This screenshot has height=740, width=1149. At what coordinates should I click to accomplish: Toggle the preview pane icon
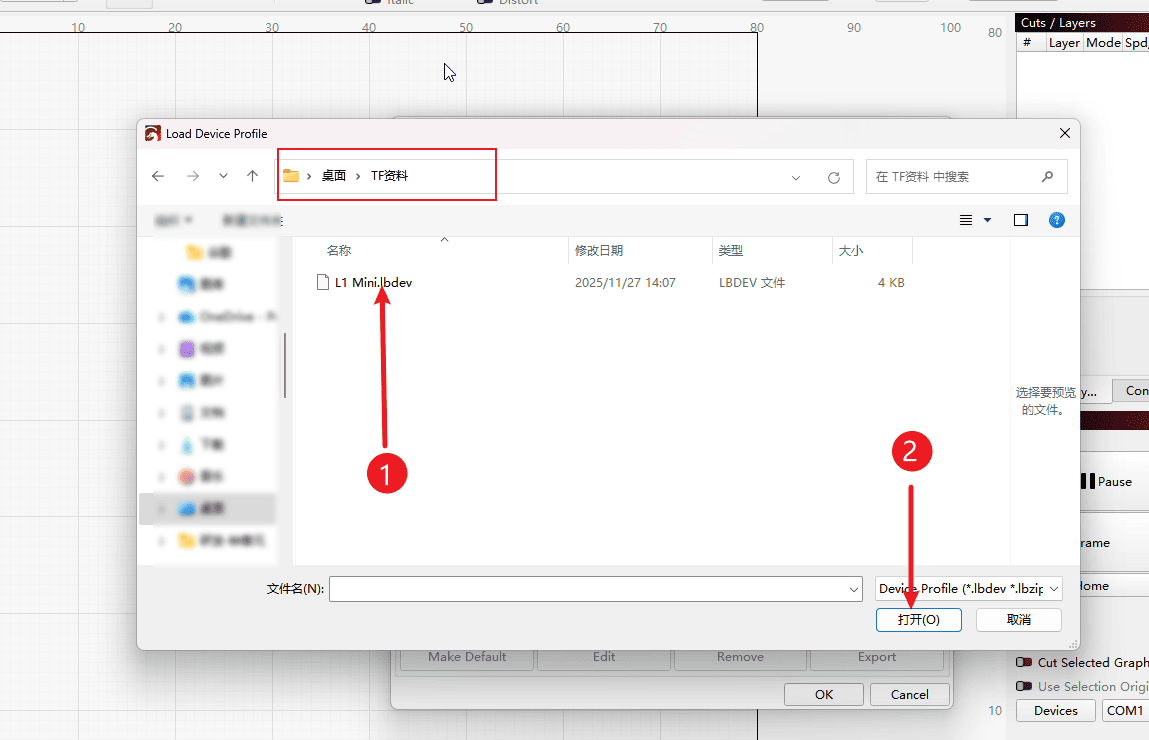pos(1020,220)
